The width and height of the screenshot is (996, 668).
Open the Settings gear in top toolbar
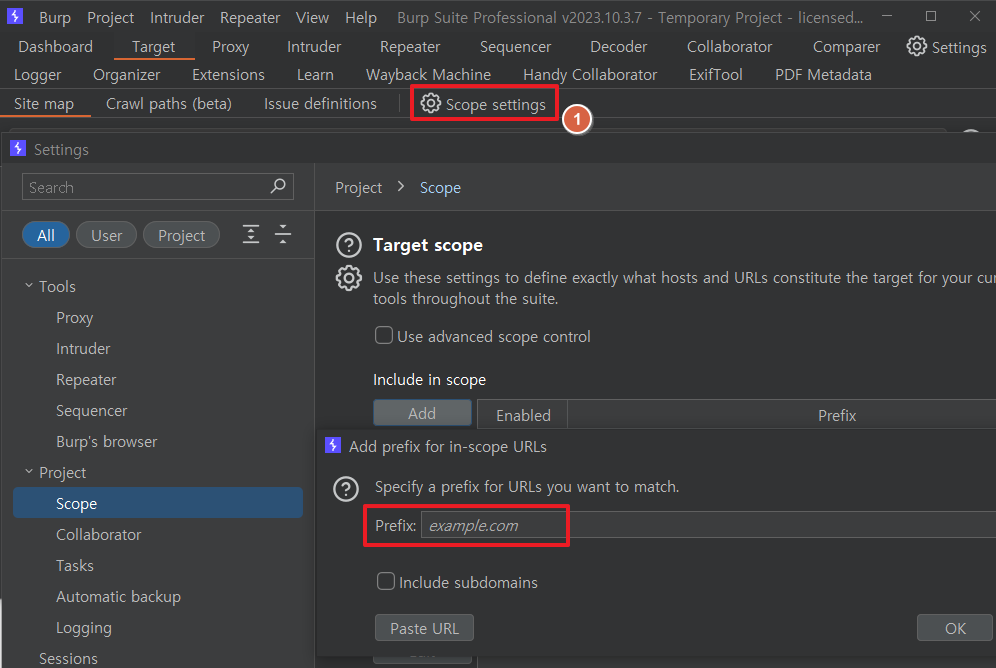click(x=946, y=47)
